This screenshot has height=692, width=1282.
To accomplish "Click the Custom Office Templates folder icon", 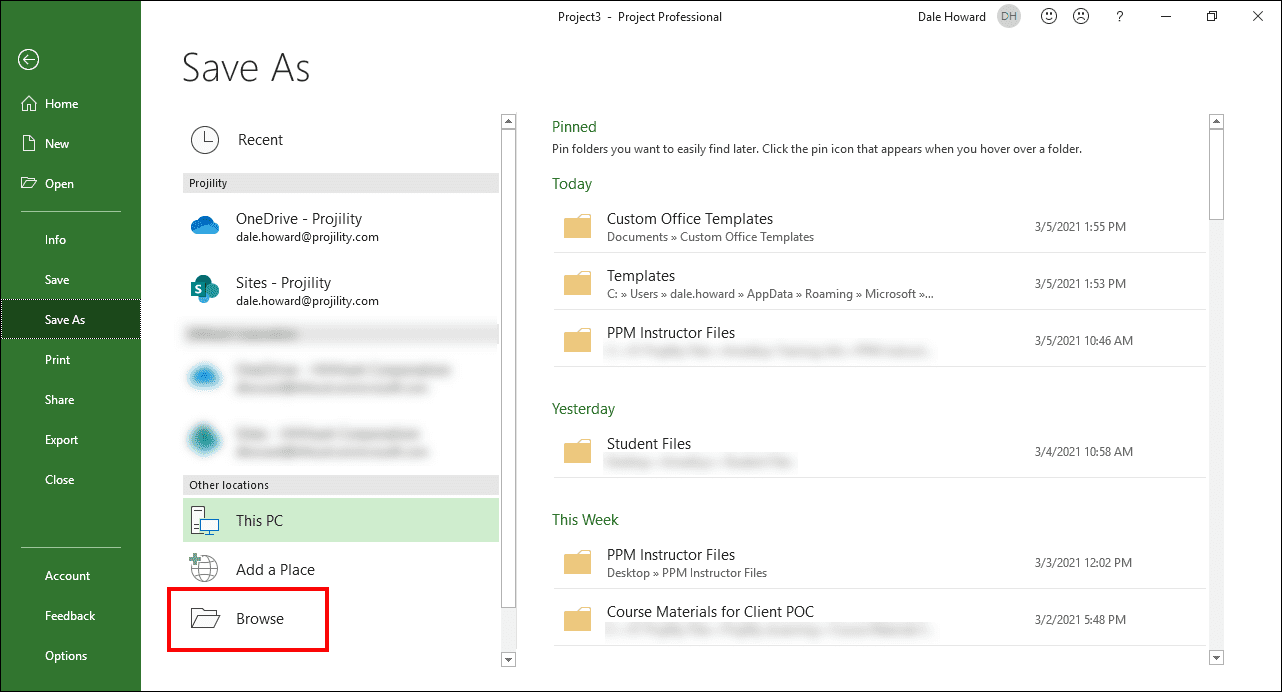I will (578, 227).
